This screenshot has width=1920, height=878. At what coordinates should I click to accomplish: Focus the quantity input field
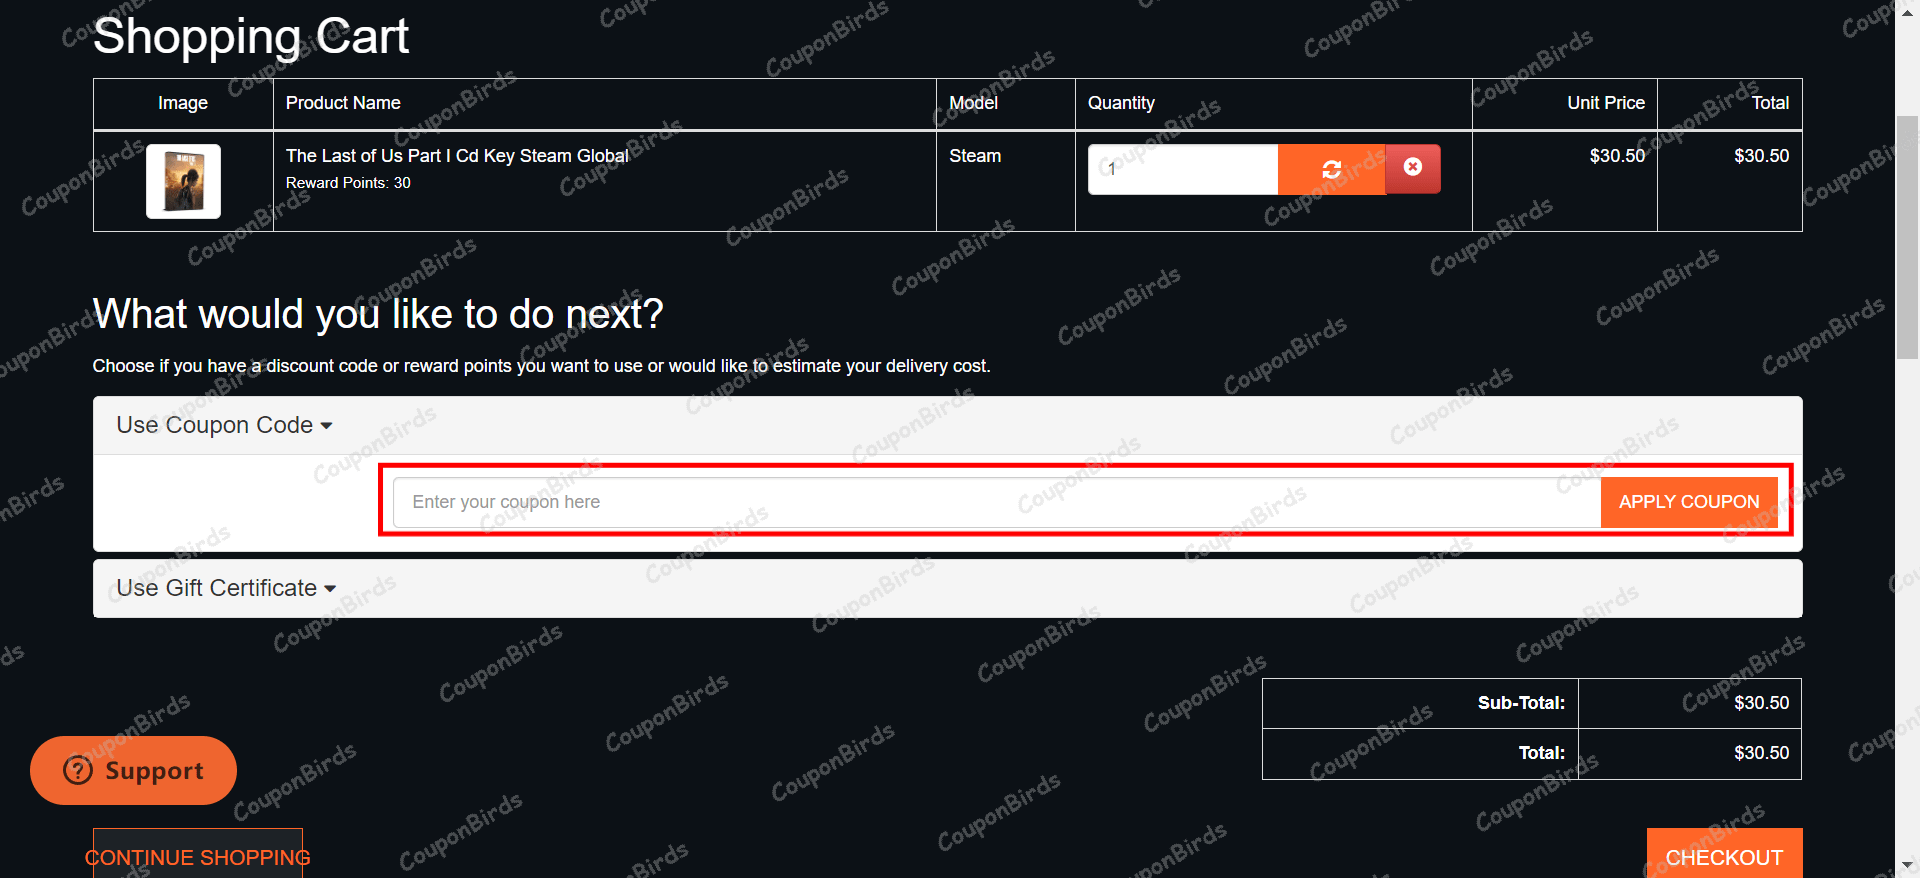[x=1182, y=169]
